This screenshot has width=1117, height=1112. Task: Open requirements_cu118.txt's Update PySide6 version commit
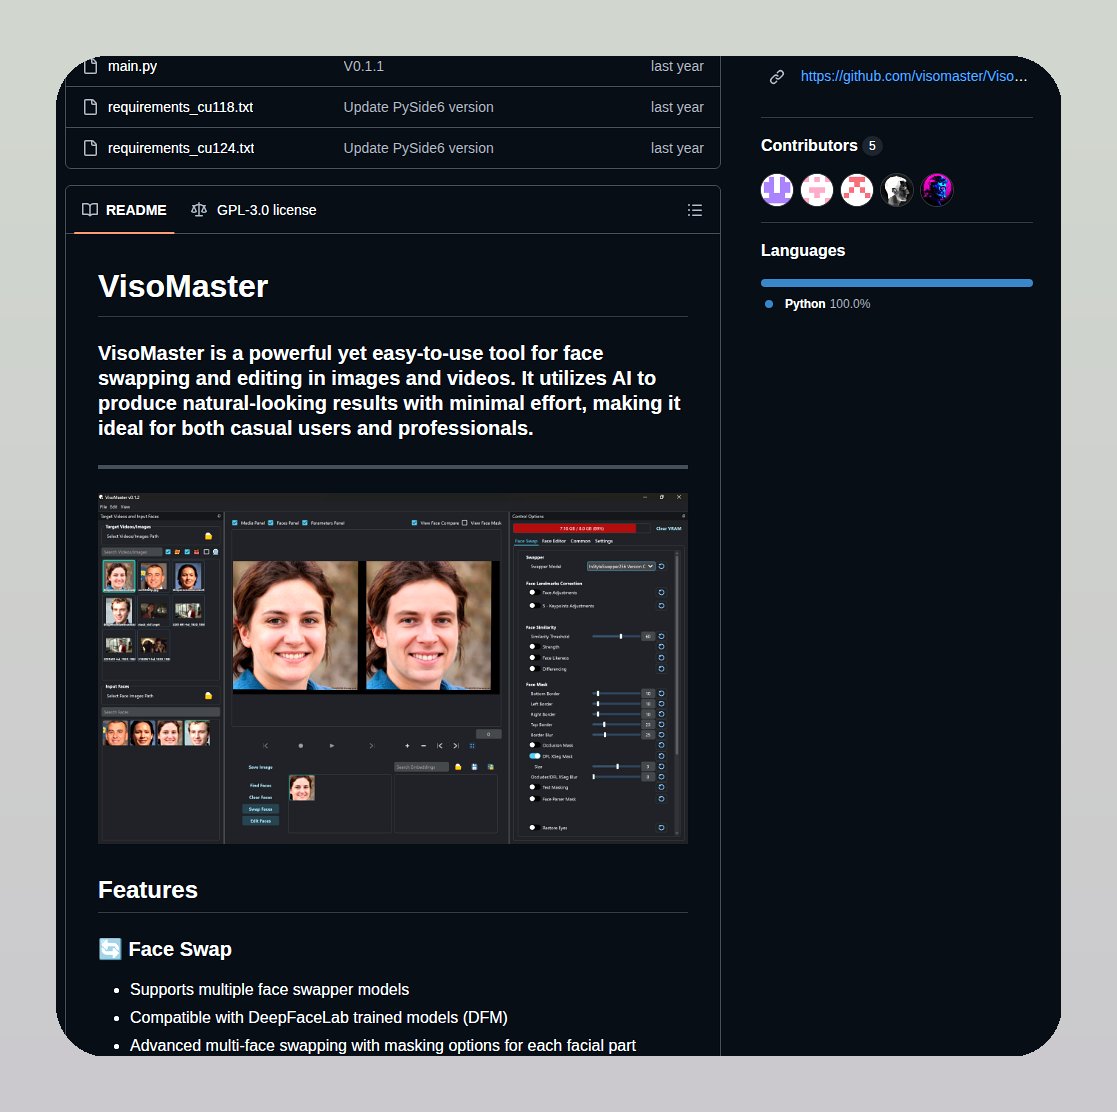(x=418, y=107)
